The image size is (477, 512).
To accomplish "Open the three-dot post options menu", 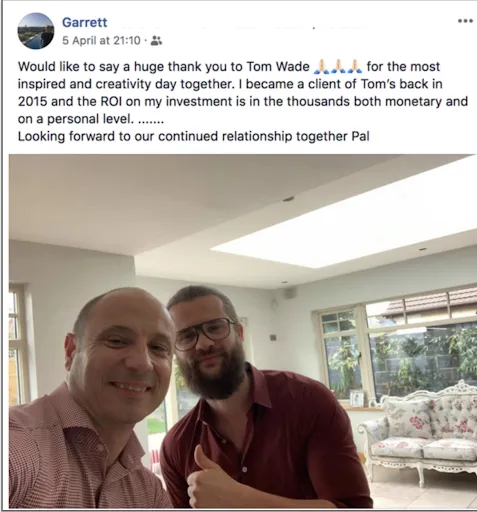I will click(x=465, y=21).
